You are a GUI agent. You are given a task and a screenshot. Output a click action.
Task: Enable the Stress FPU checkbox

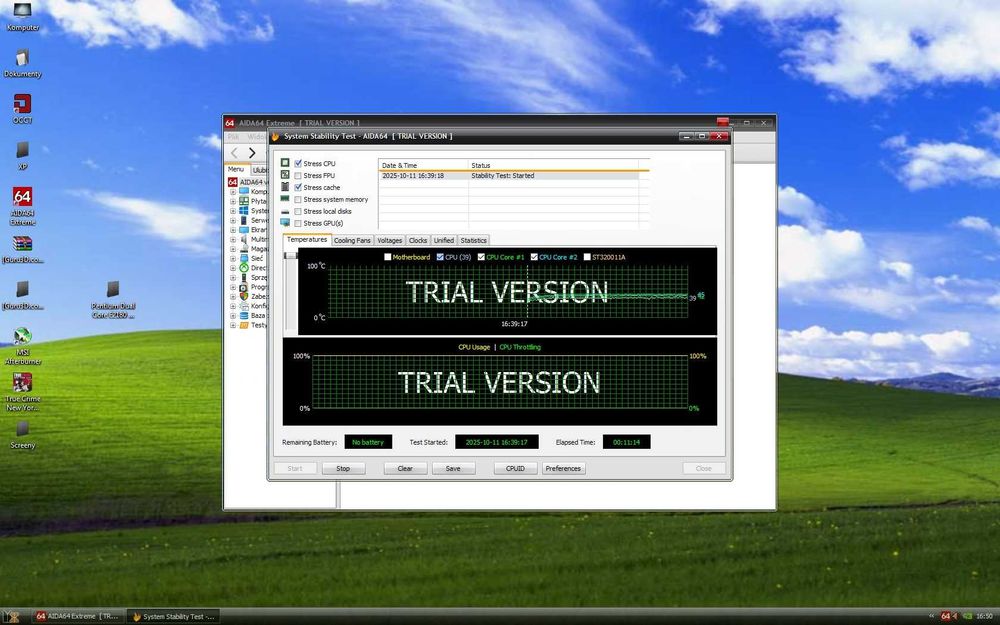[298, 175]
